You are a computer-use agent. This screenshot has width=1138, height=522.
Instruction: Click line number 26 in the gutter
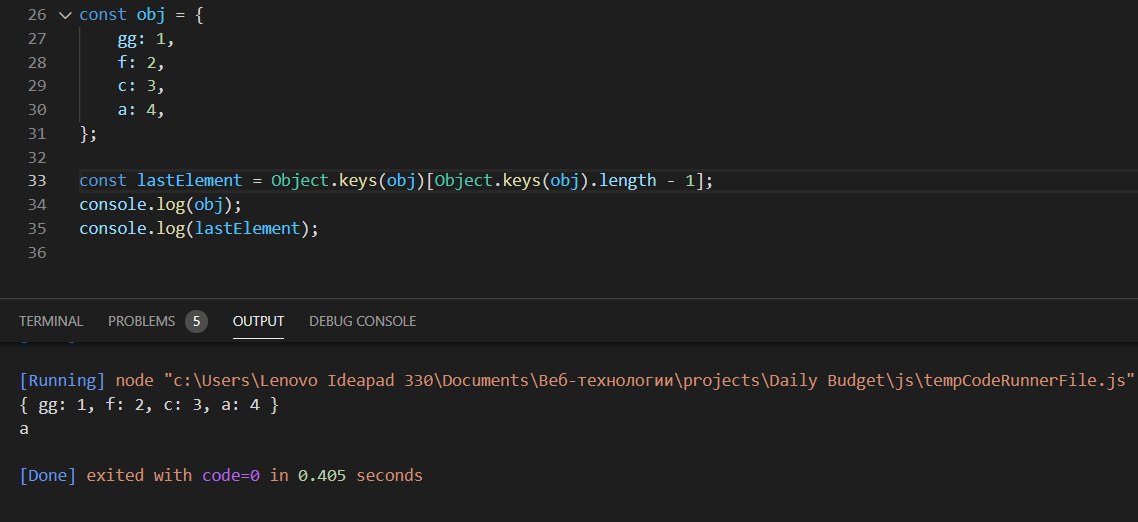(x=37, y=15)
